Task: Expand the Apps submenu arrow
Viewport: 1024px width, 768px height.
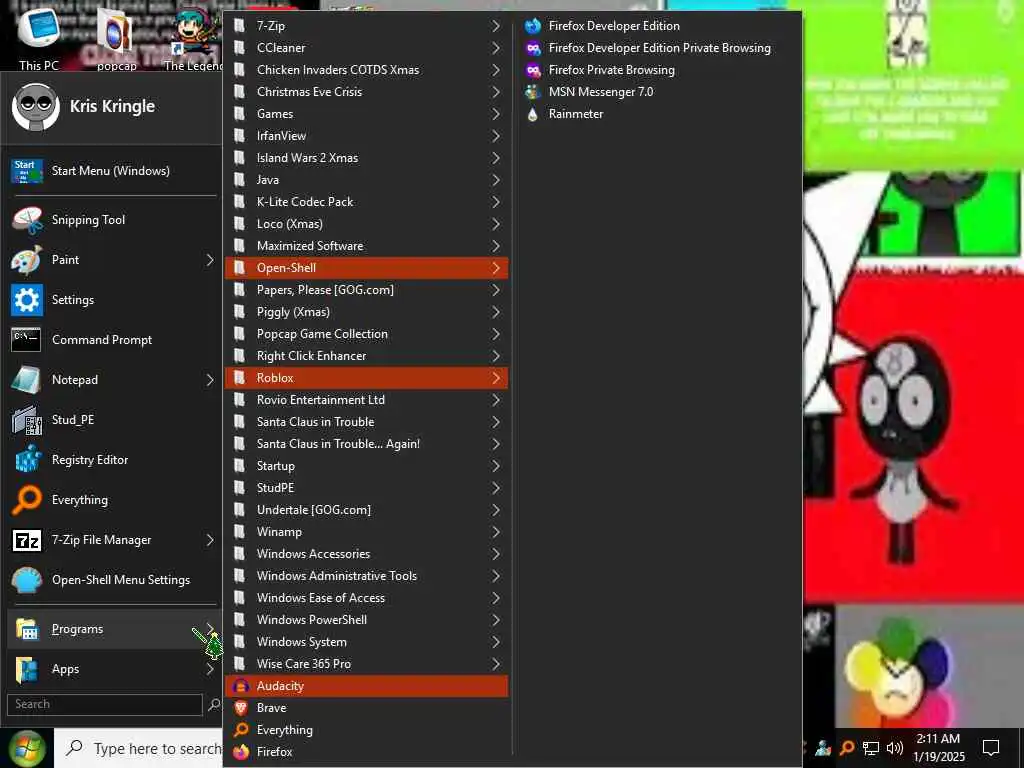Action: pyautogui.click(x=210, y=669)
